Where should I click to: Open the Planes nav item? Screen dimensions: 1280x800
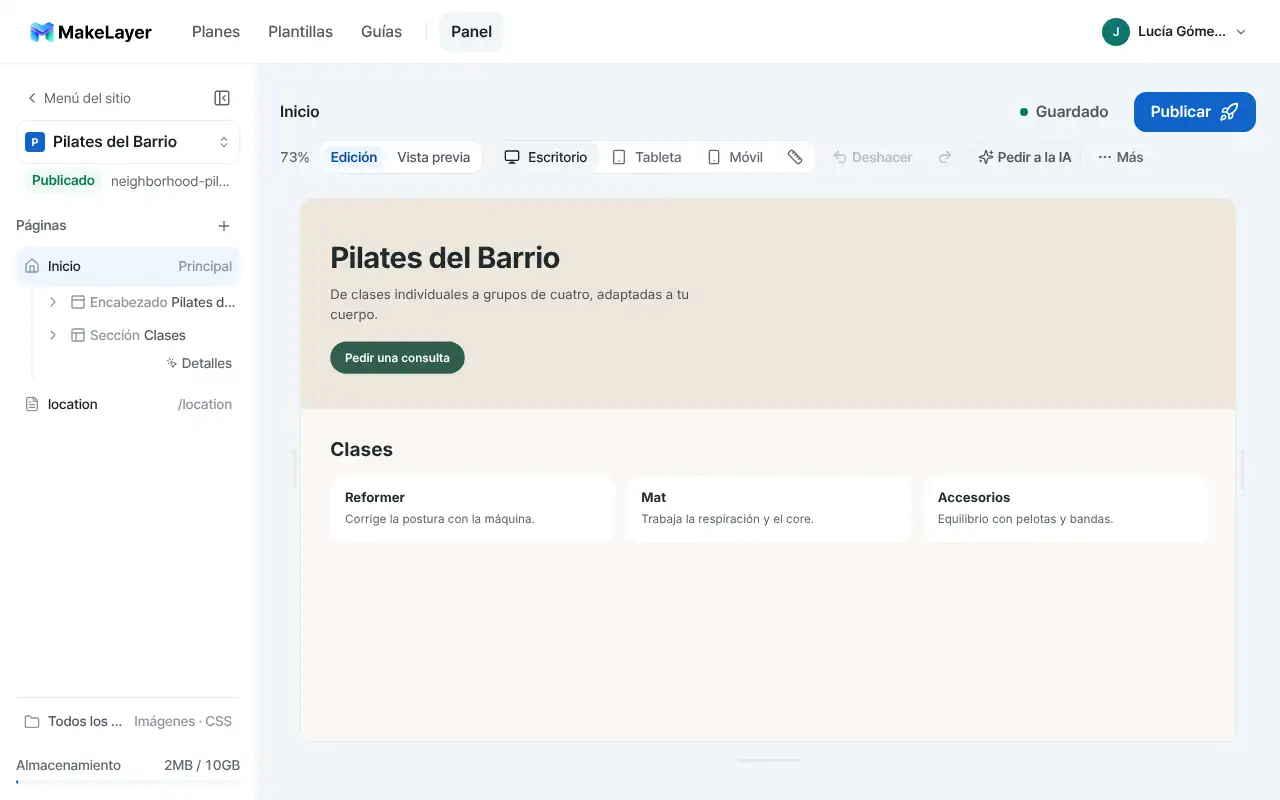(216, 32)
